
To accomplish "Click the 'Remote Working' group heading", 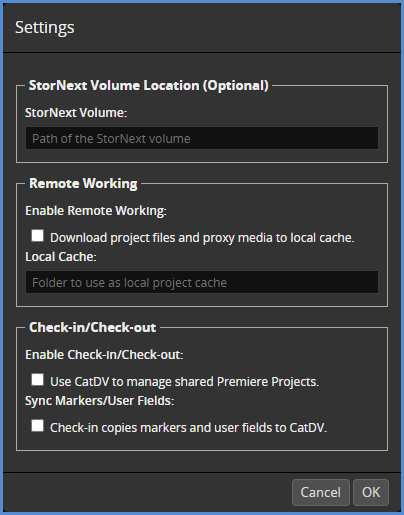I will tap(83, 183).
